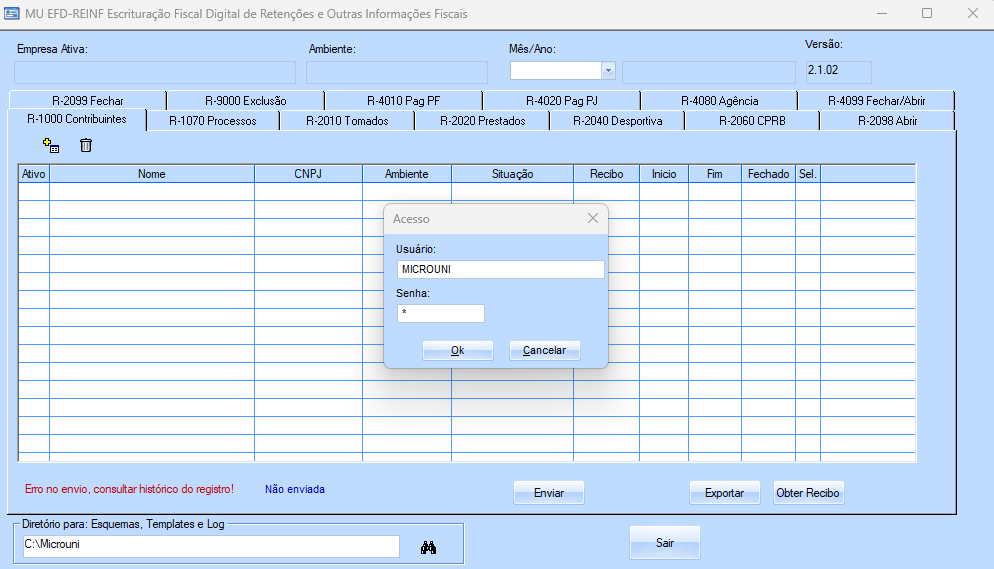994x569 pixels.
Task: Open the R-4010 Pag PF tab
Action: click(403, 101)
